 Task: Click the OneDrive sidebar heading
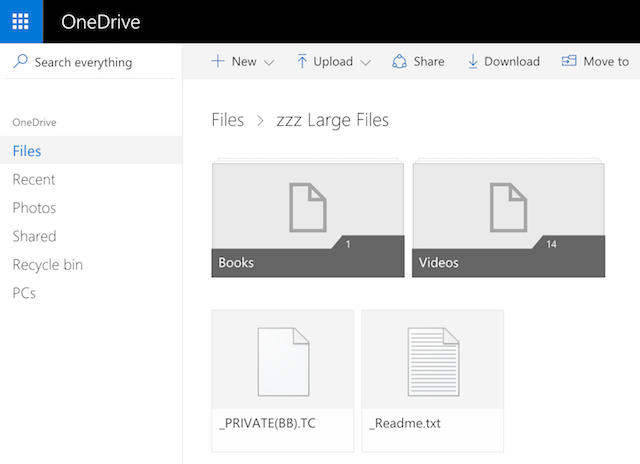pyautogui.click(x=34, y=122)
